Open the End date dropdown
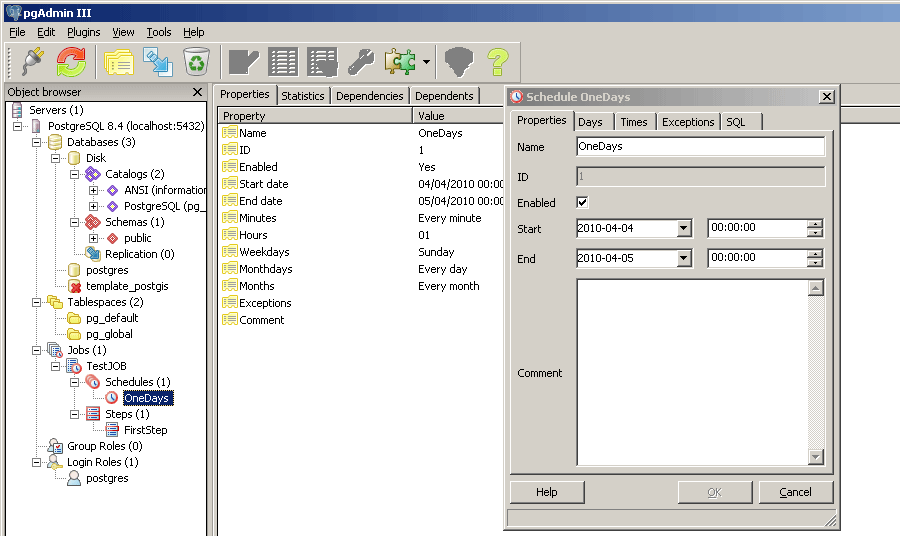The height and width of the screenshot is (536, 900). (x=683, y=258)
